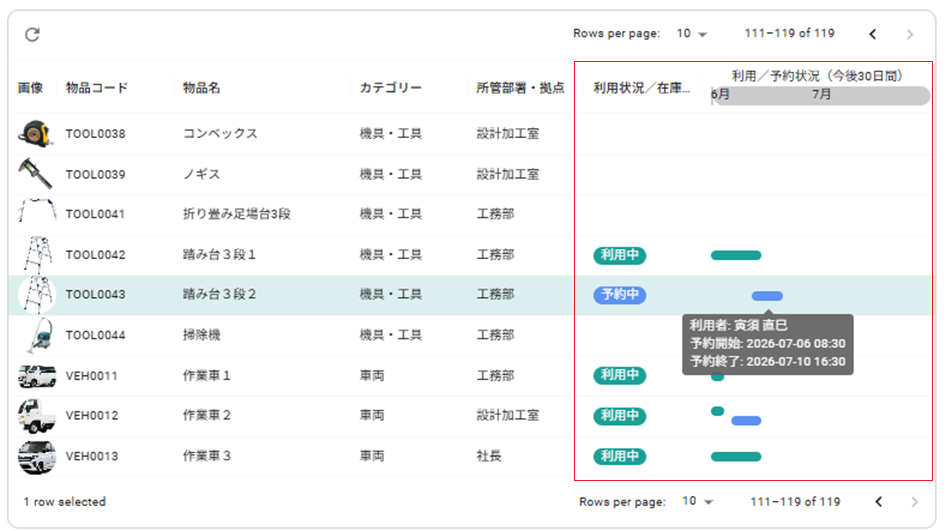Go to next page using bottom chevron
The image size is (946, 531).
coord(915,501)
